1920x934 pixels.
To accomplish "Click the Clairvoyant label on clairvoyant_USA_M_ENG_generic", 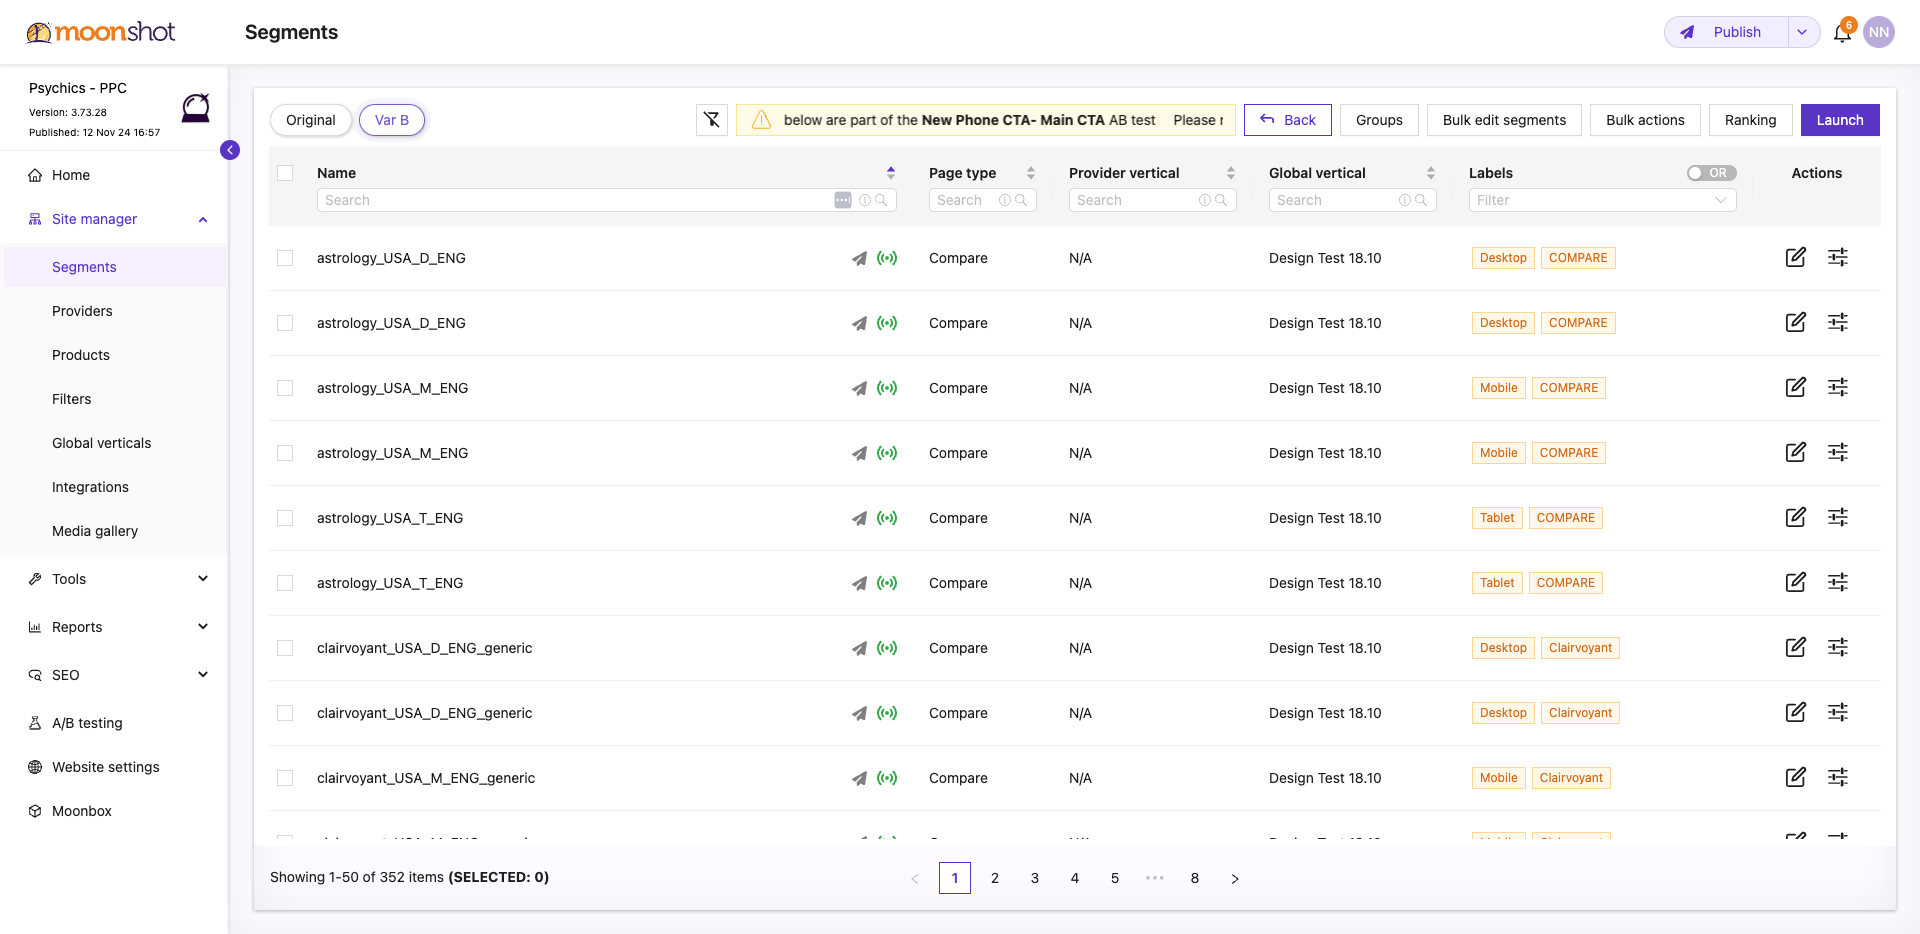I will (1571, 778).
